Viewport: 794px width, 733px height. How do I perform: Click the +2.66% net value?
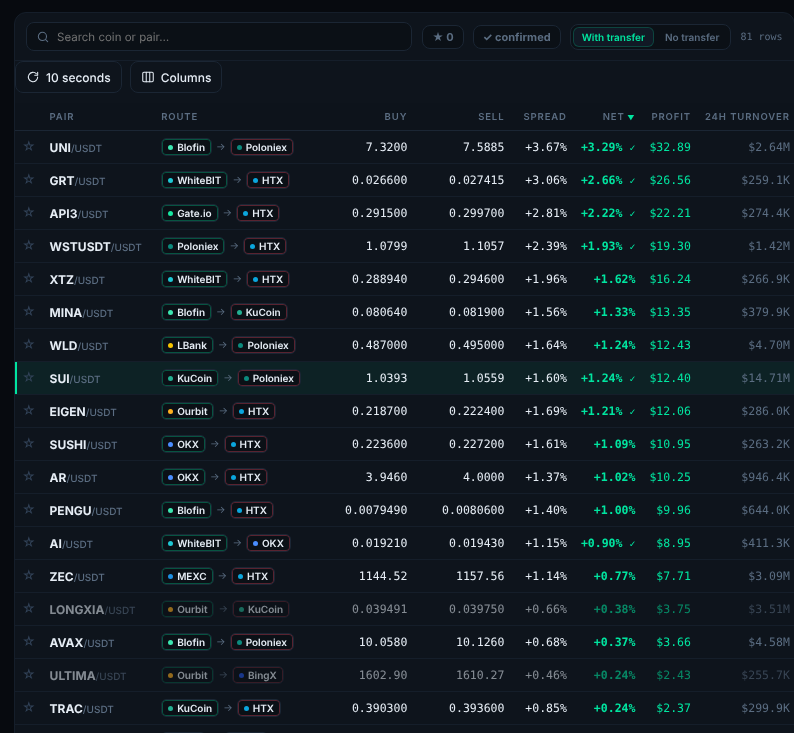tap(602, 180)
